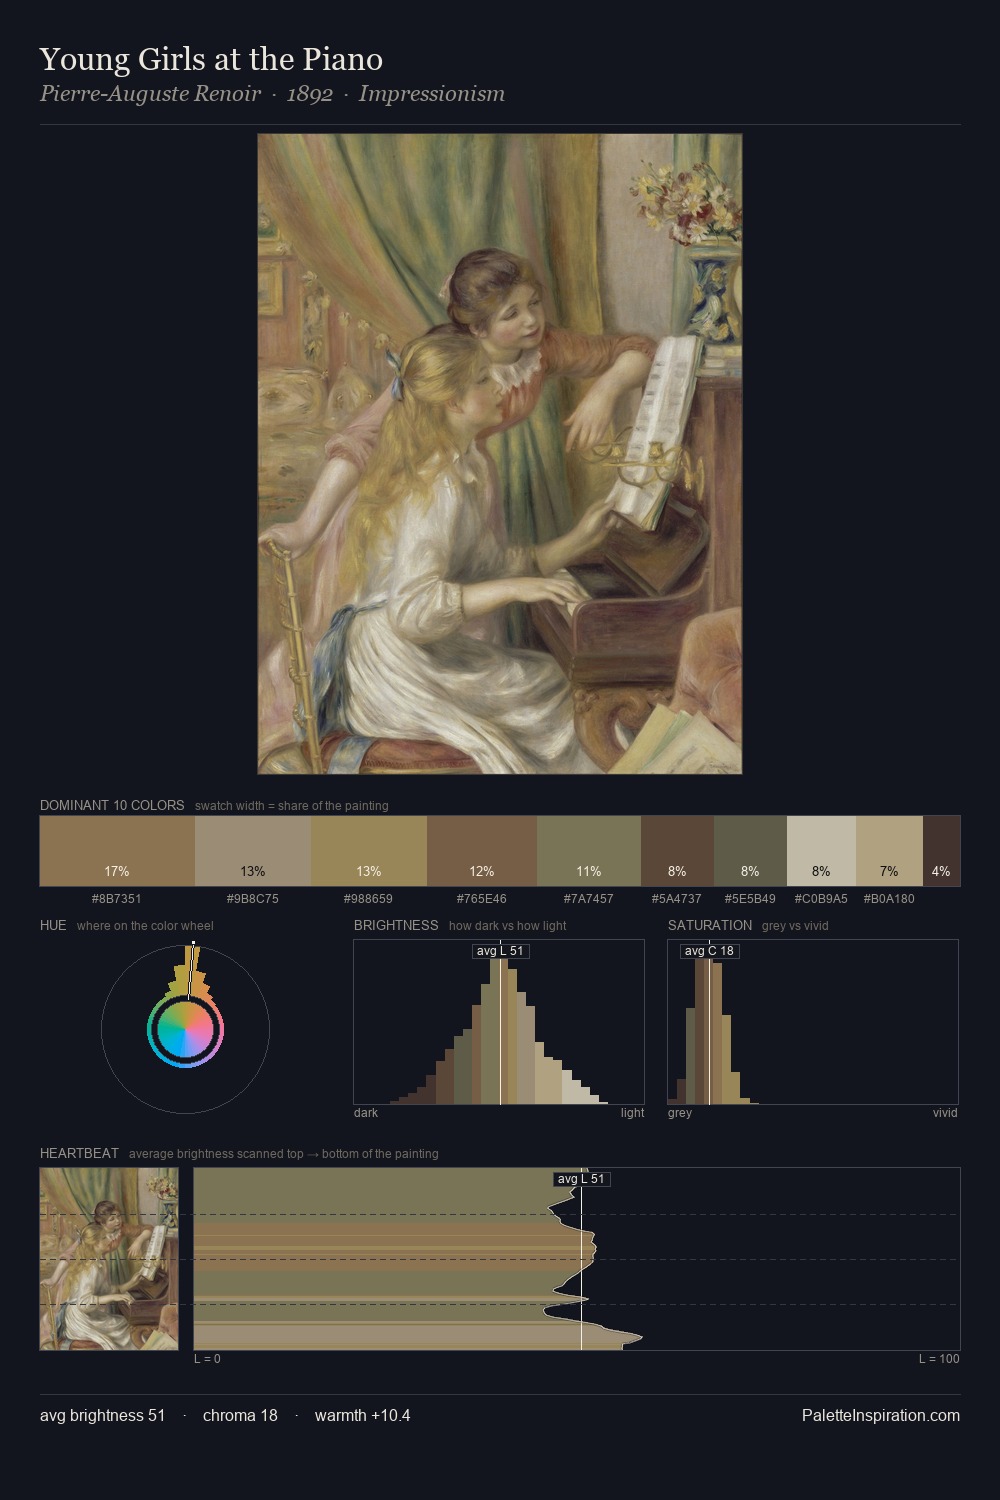Click the year '1892'
The width and height of the screenshot is (1000, 1500).
point(309,94)
